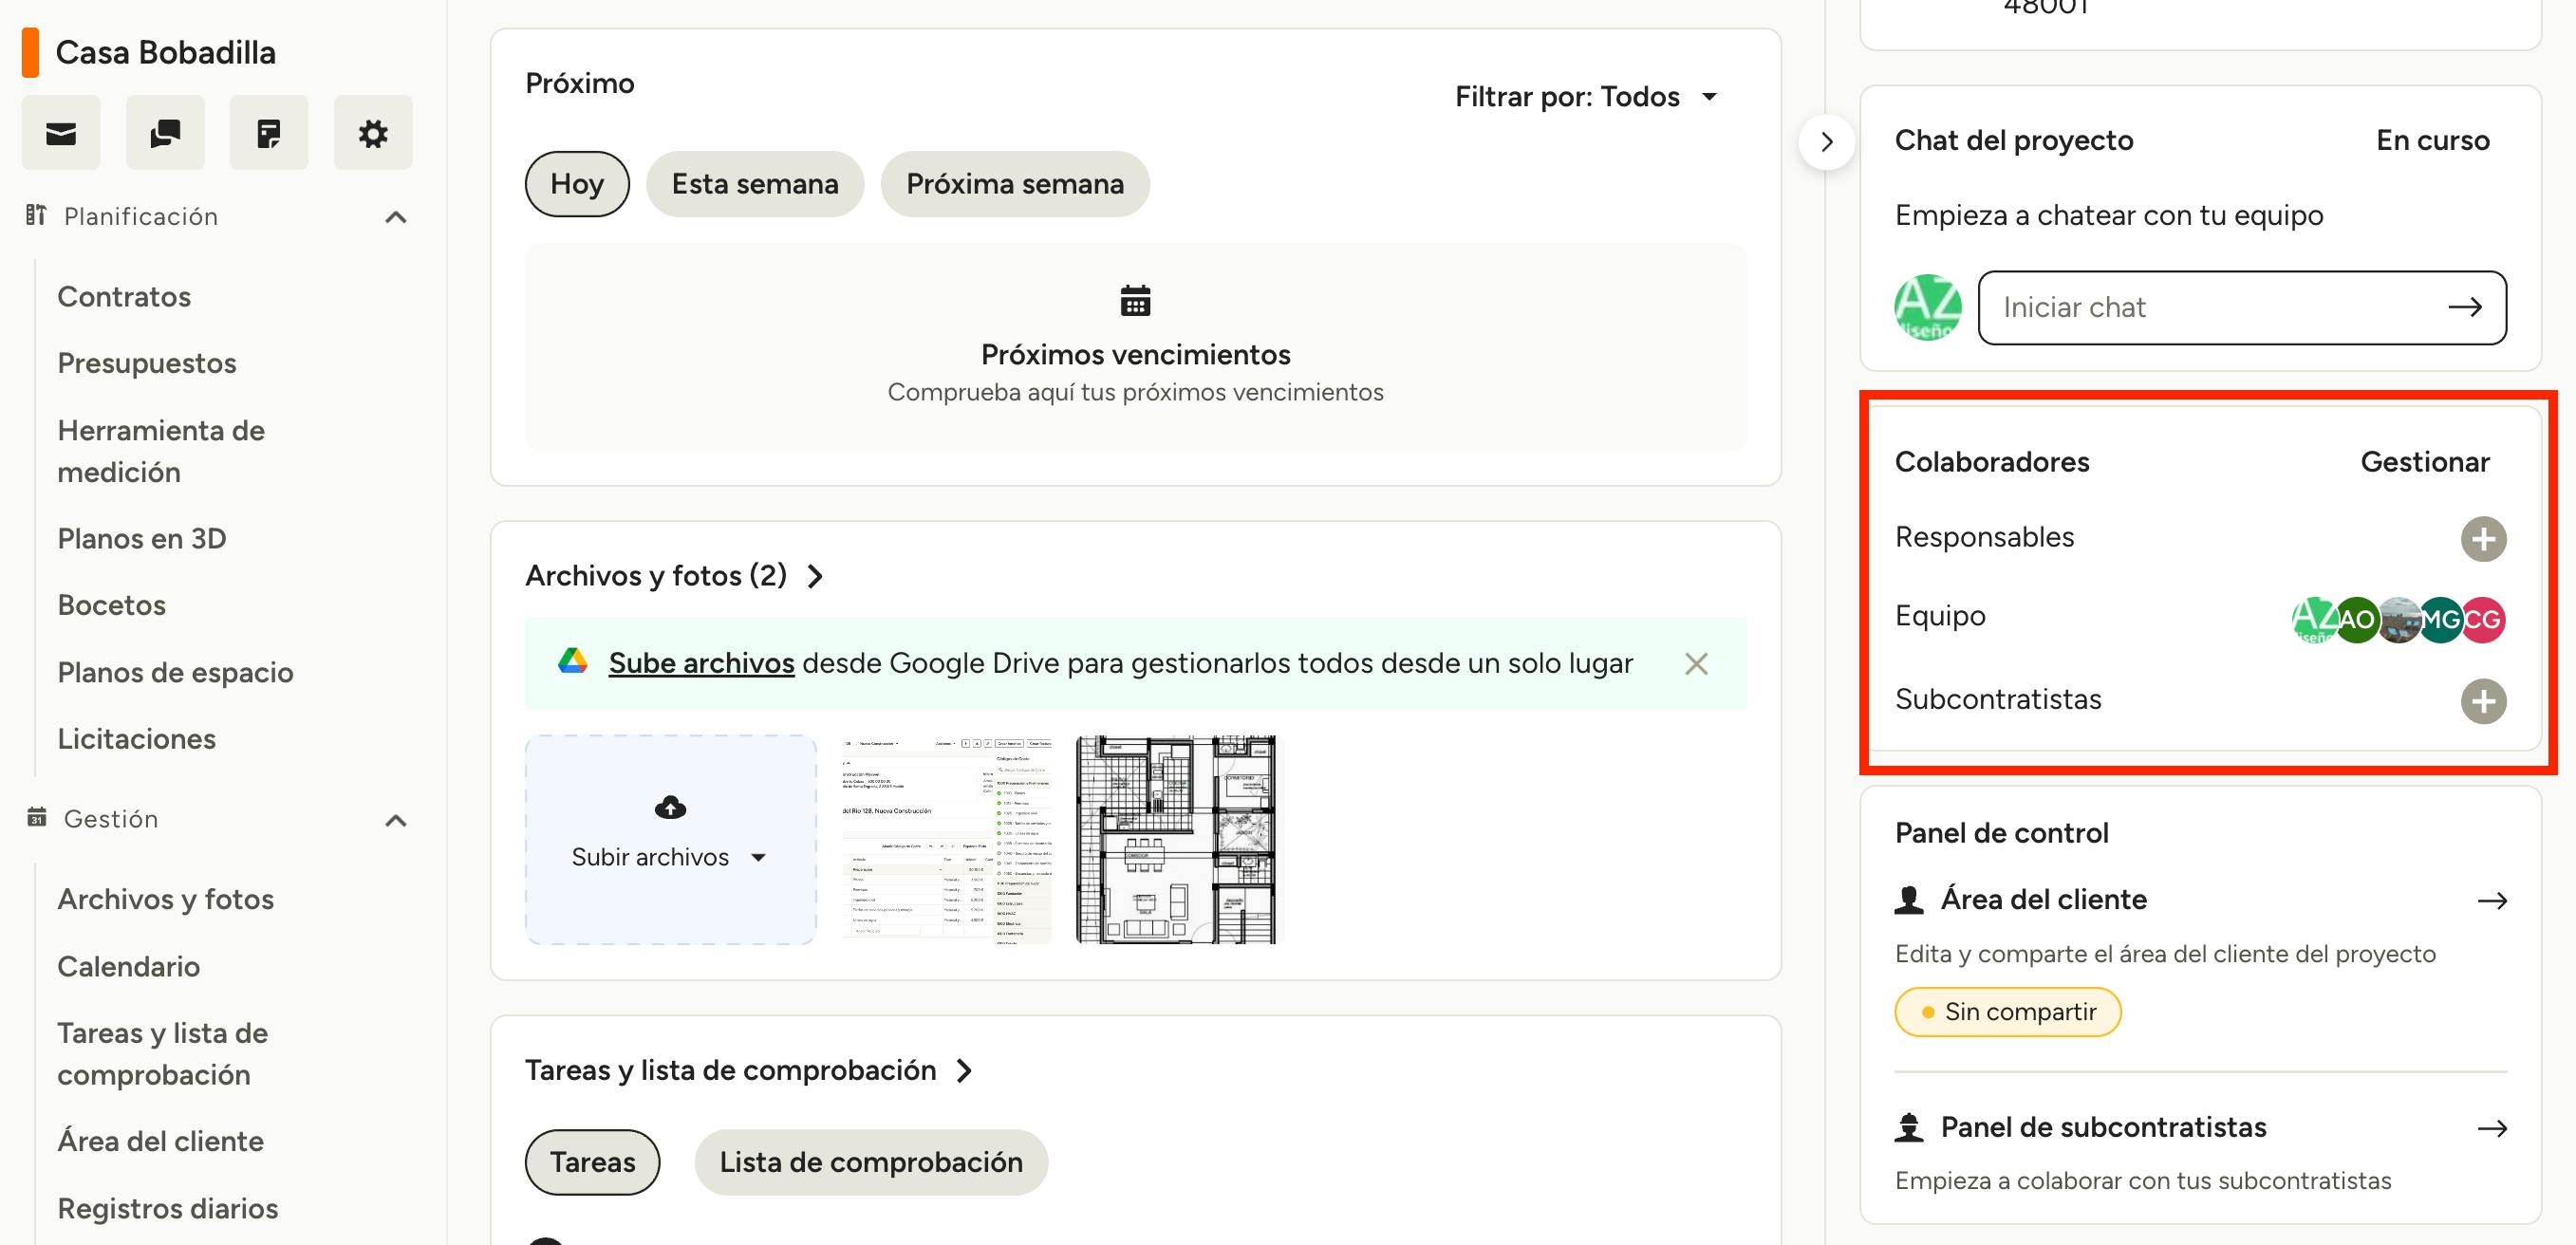Dismiss the Google Drive banner

[x=1696, y=664]
